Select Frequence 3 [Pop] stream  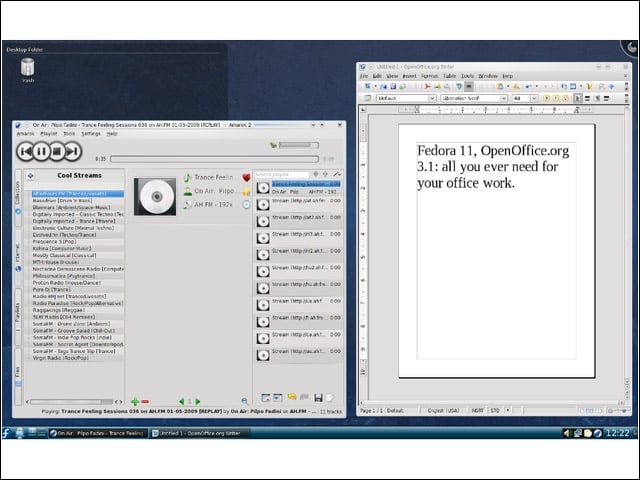[54, 242]
